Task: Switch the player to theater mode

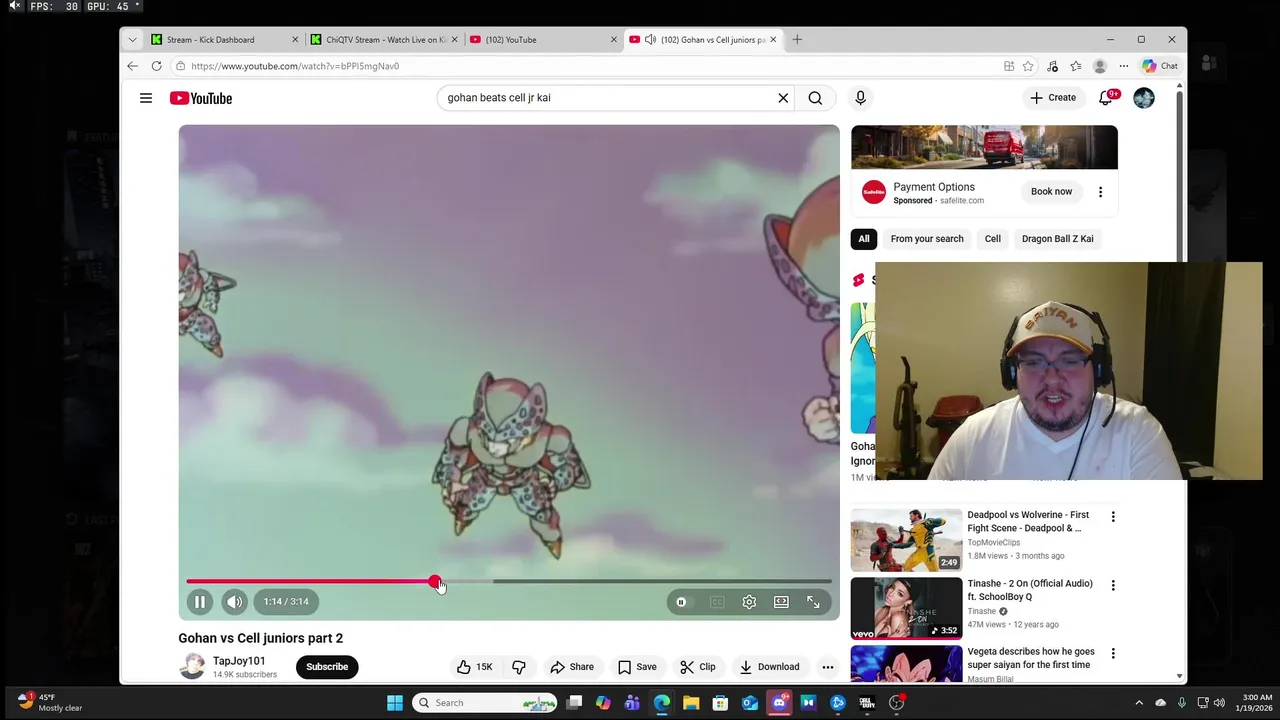Action: pyautogui.click(x=781, y=602)
